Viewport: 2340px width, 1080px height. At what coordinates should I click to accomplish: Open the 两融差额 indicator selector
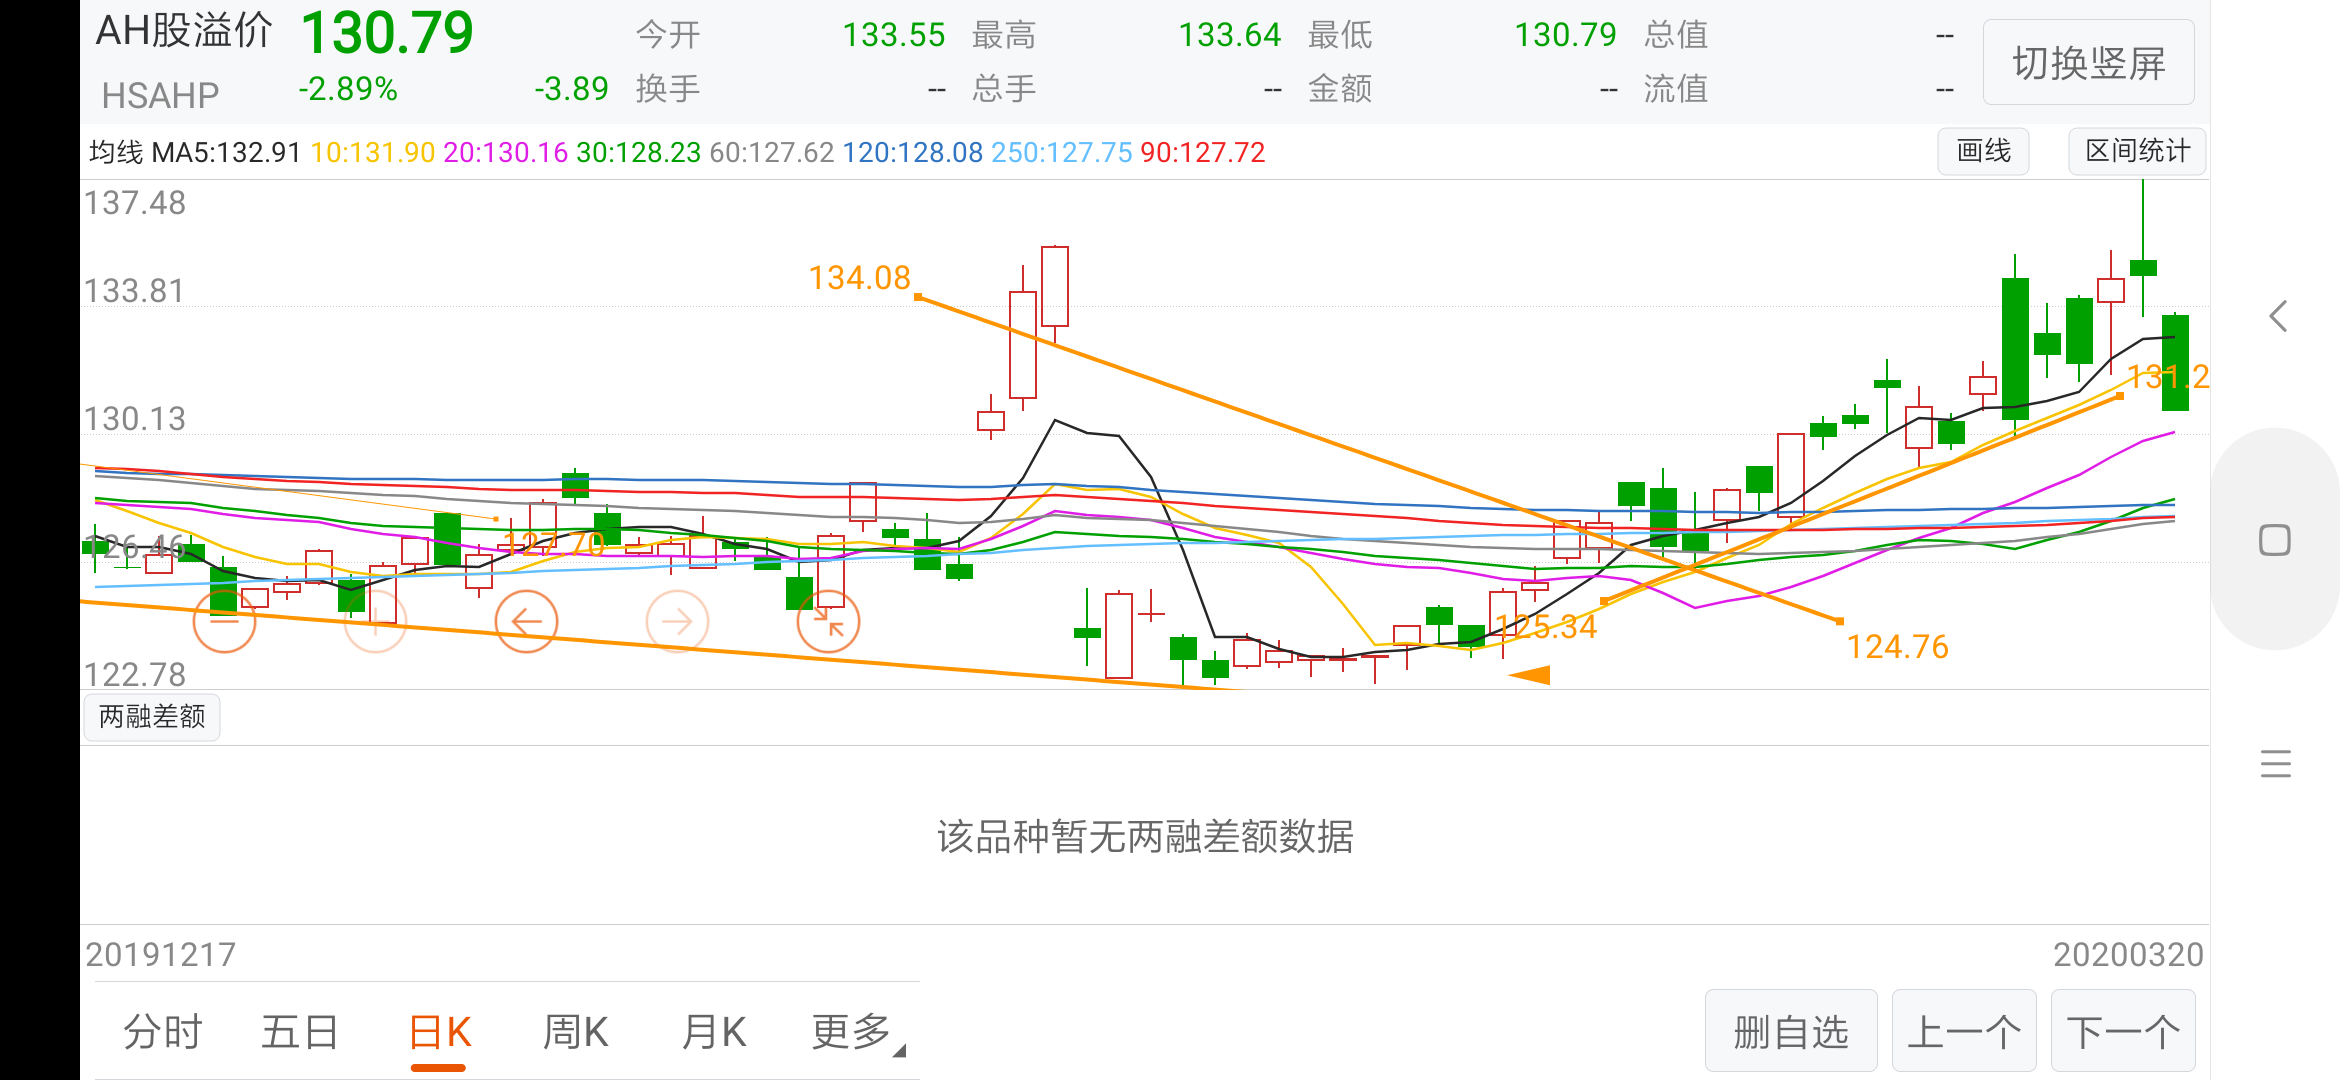tap(152, 717)
